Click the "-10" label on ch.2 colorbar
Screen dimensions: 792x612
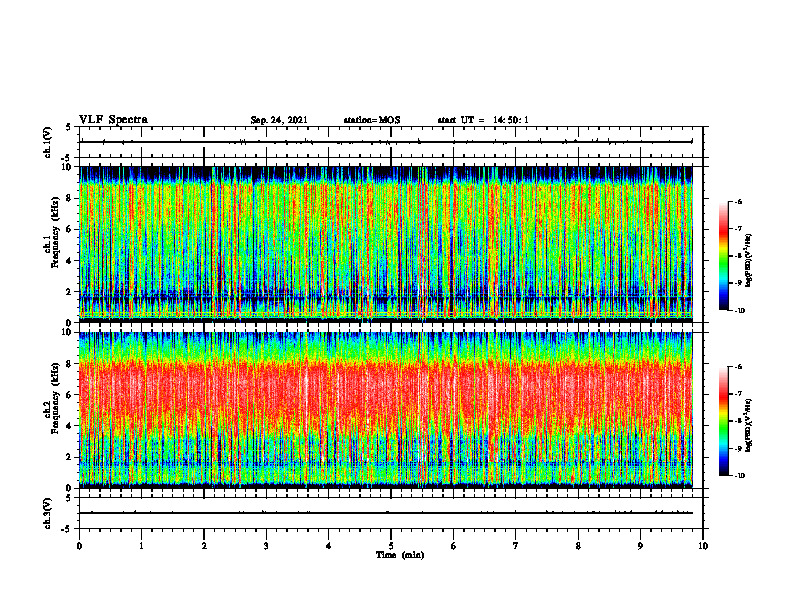[x=739, y=476]
